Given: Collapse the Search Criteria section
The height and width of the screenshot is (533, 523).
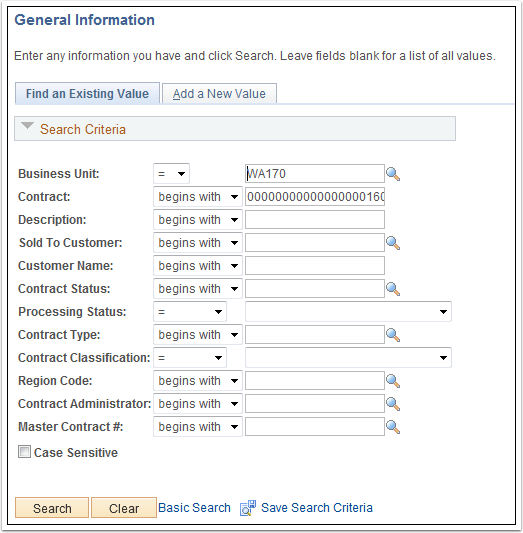Looking at the screenshot, I should click(x=27, y=126).
